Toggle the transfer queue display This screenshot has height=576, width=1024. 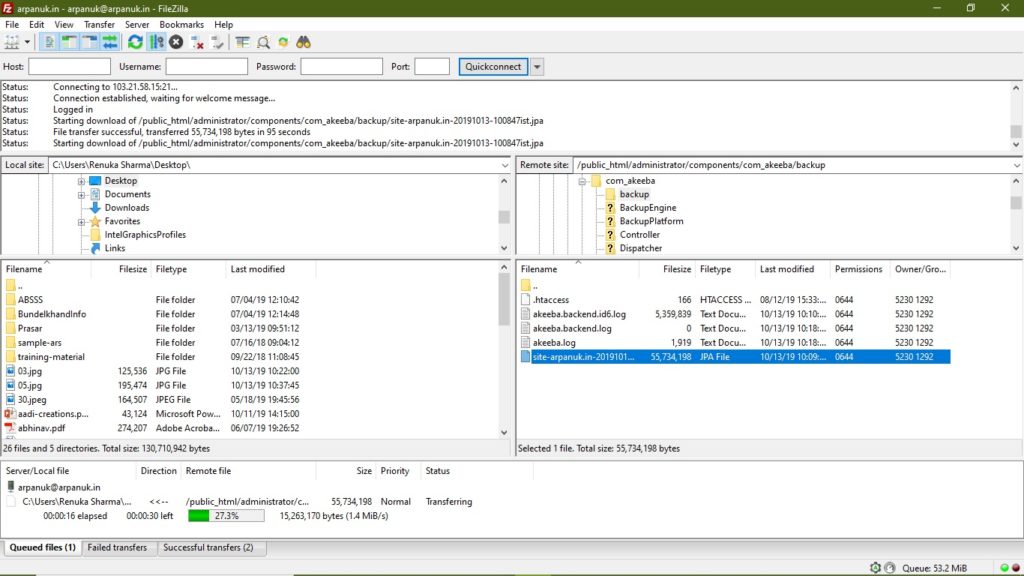click(x=110, y=42)
